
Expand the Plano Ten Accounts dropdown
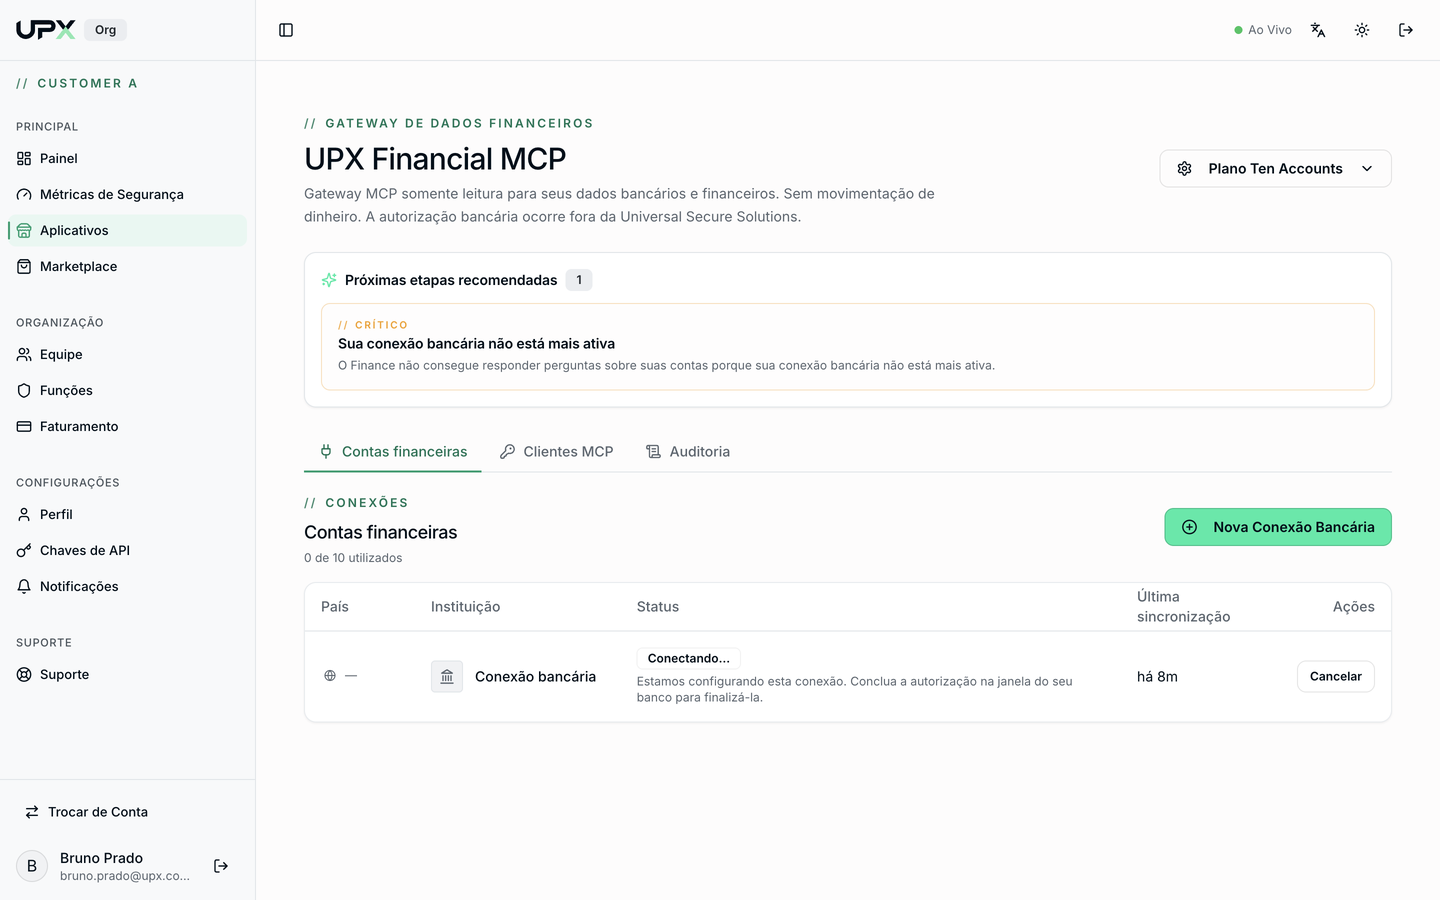[x=1275, y=169]
